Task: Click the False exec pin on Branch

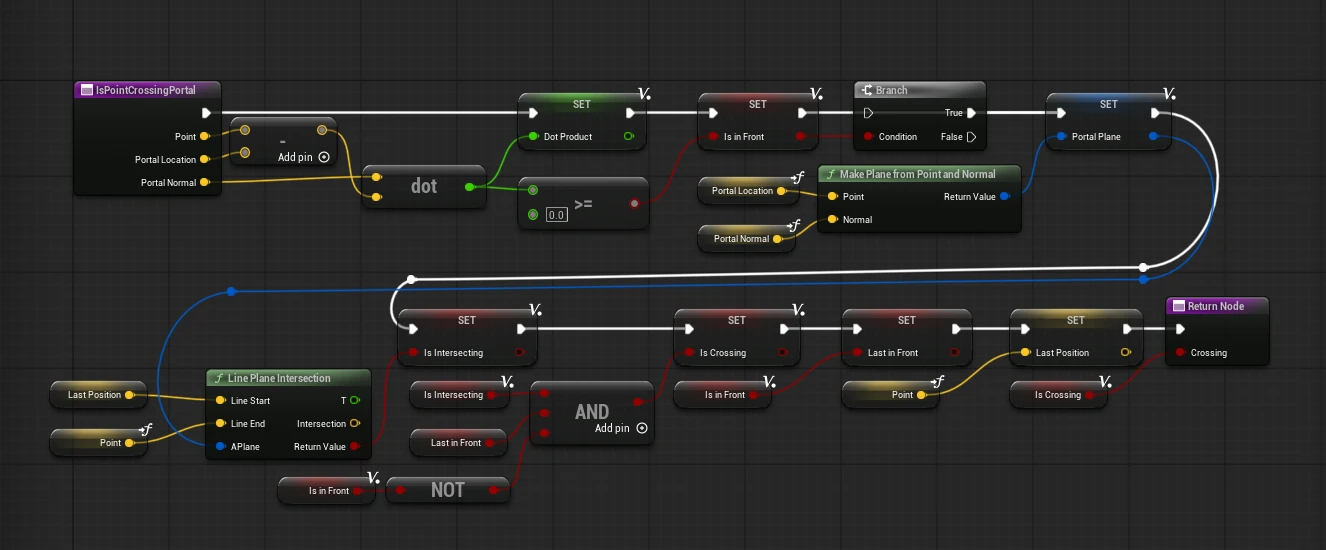Action: (971, 136)
